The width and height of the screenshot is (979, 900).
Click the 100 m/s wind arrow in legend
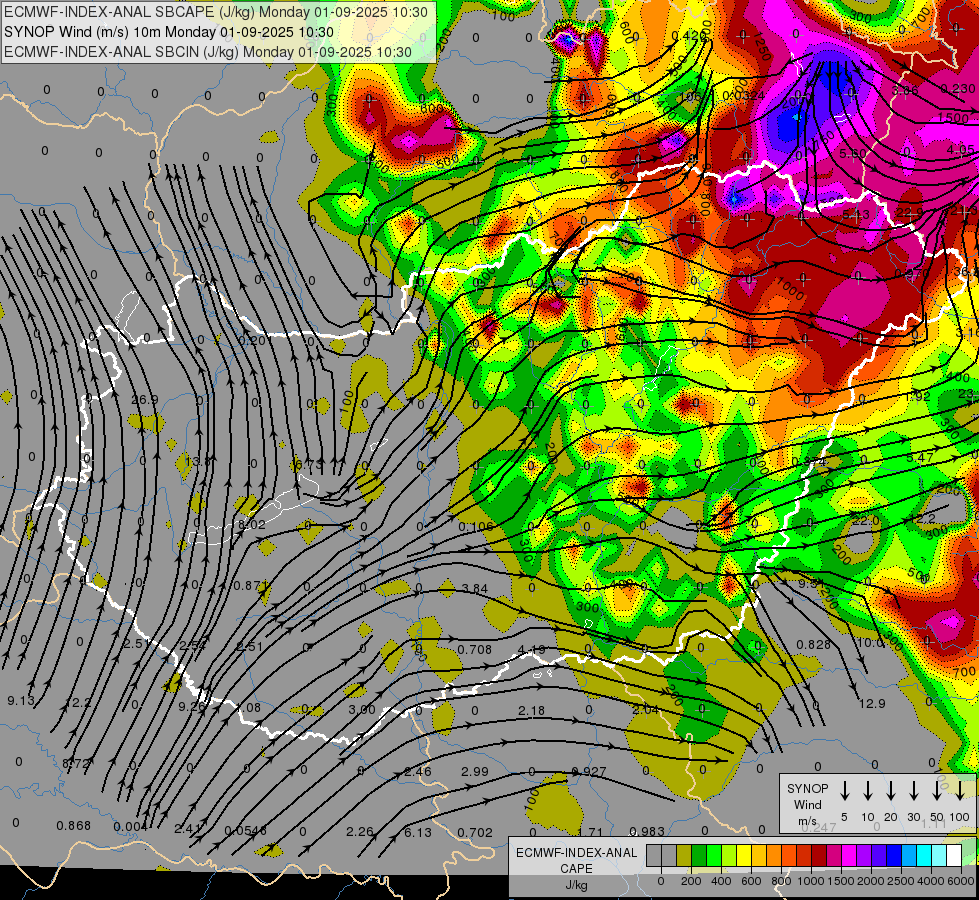pos(960,790)
